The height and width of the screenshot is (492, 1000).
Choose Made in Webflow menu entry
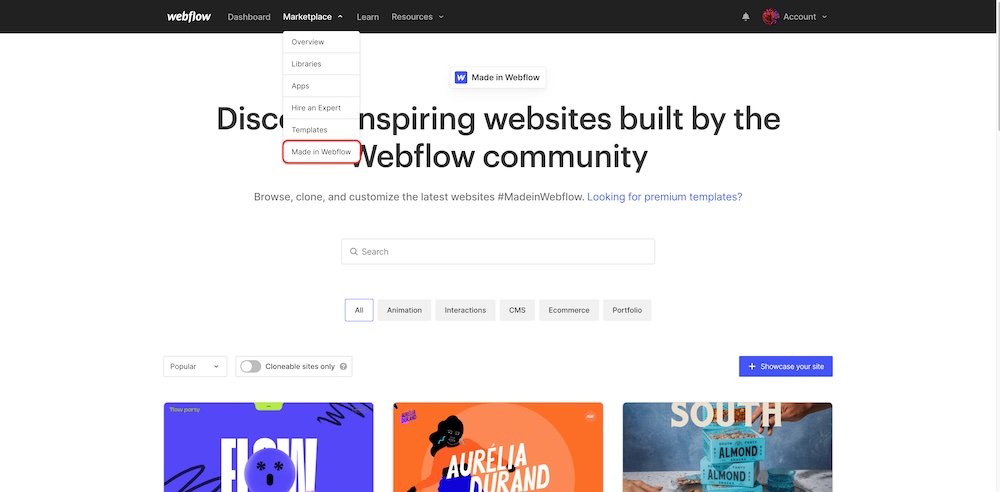click(x=321, y=152)
